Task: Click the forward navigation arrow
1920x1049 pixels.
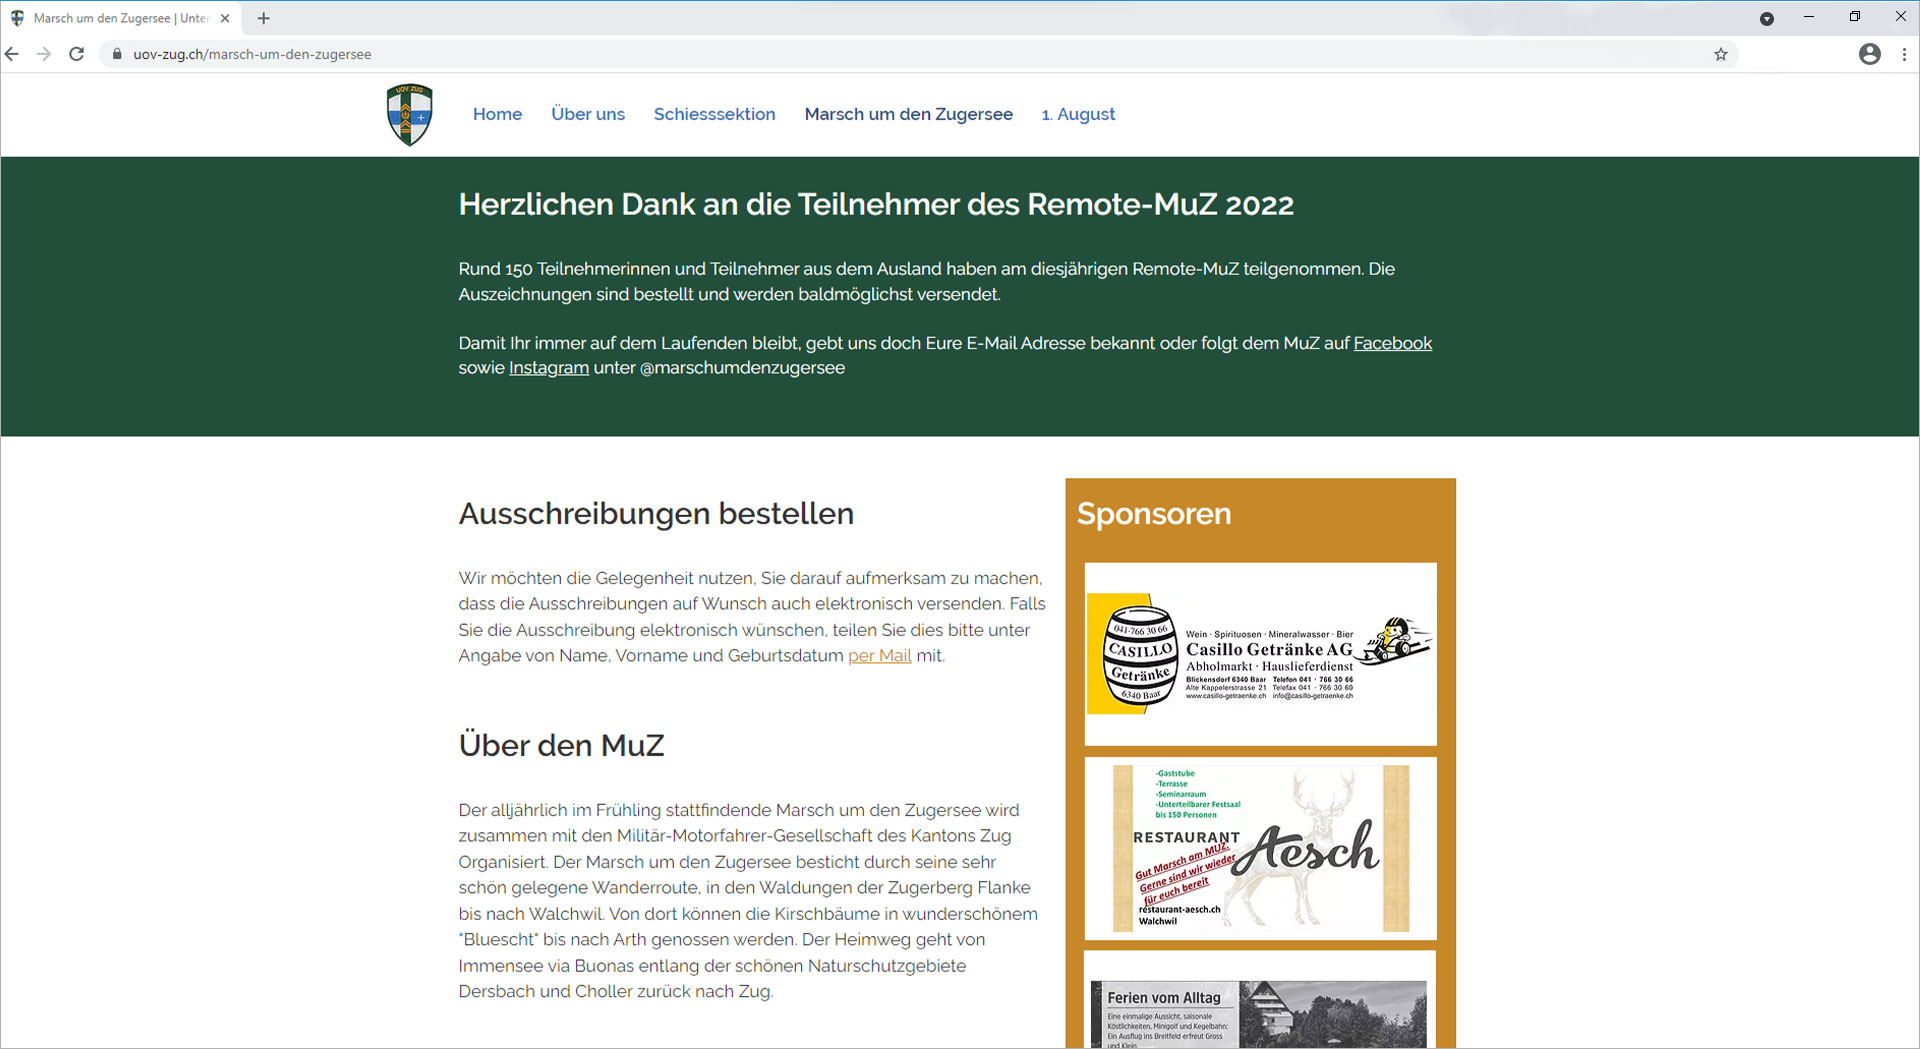Action: click(x=44, y=54)
